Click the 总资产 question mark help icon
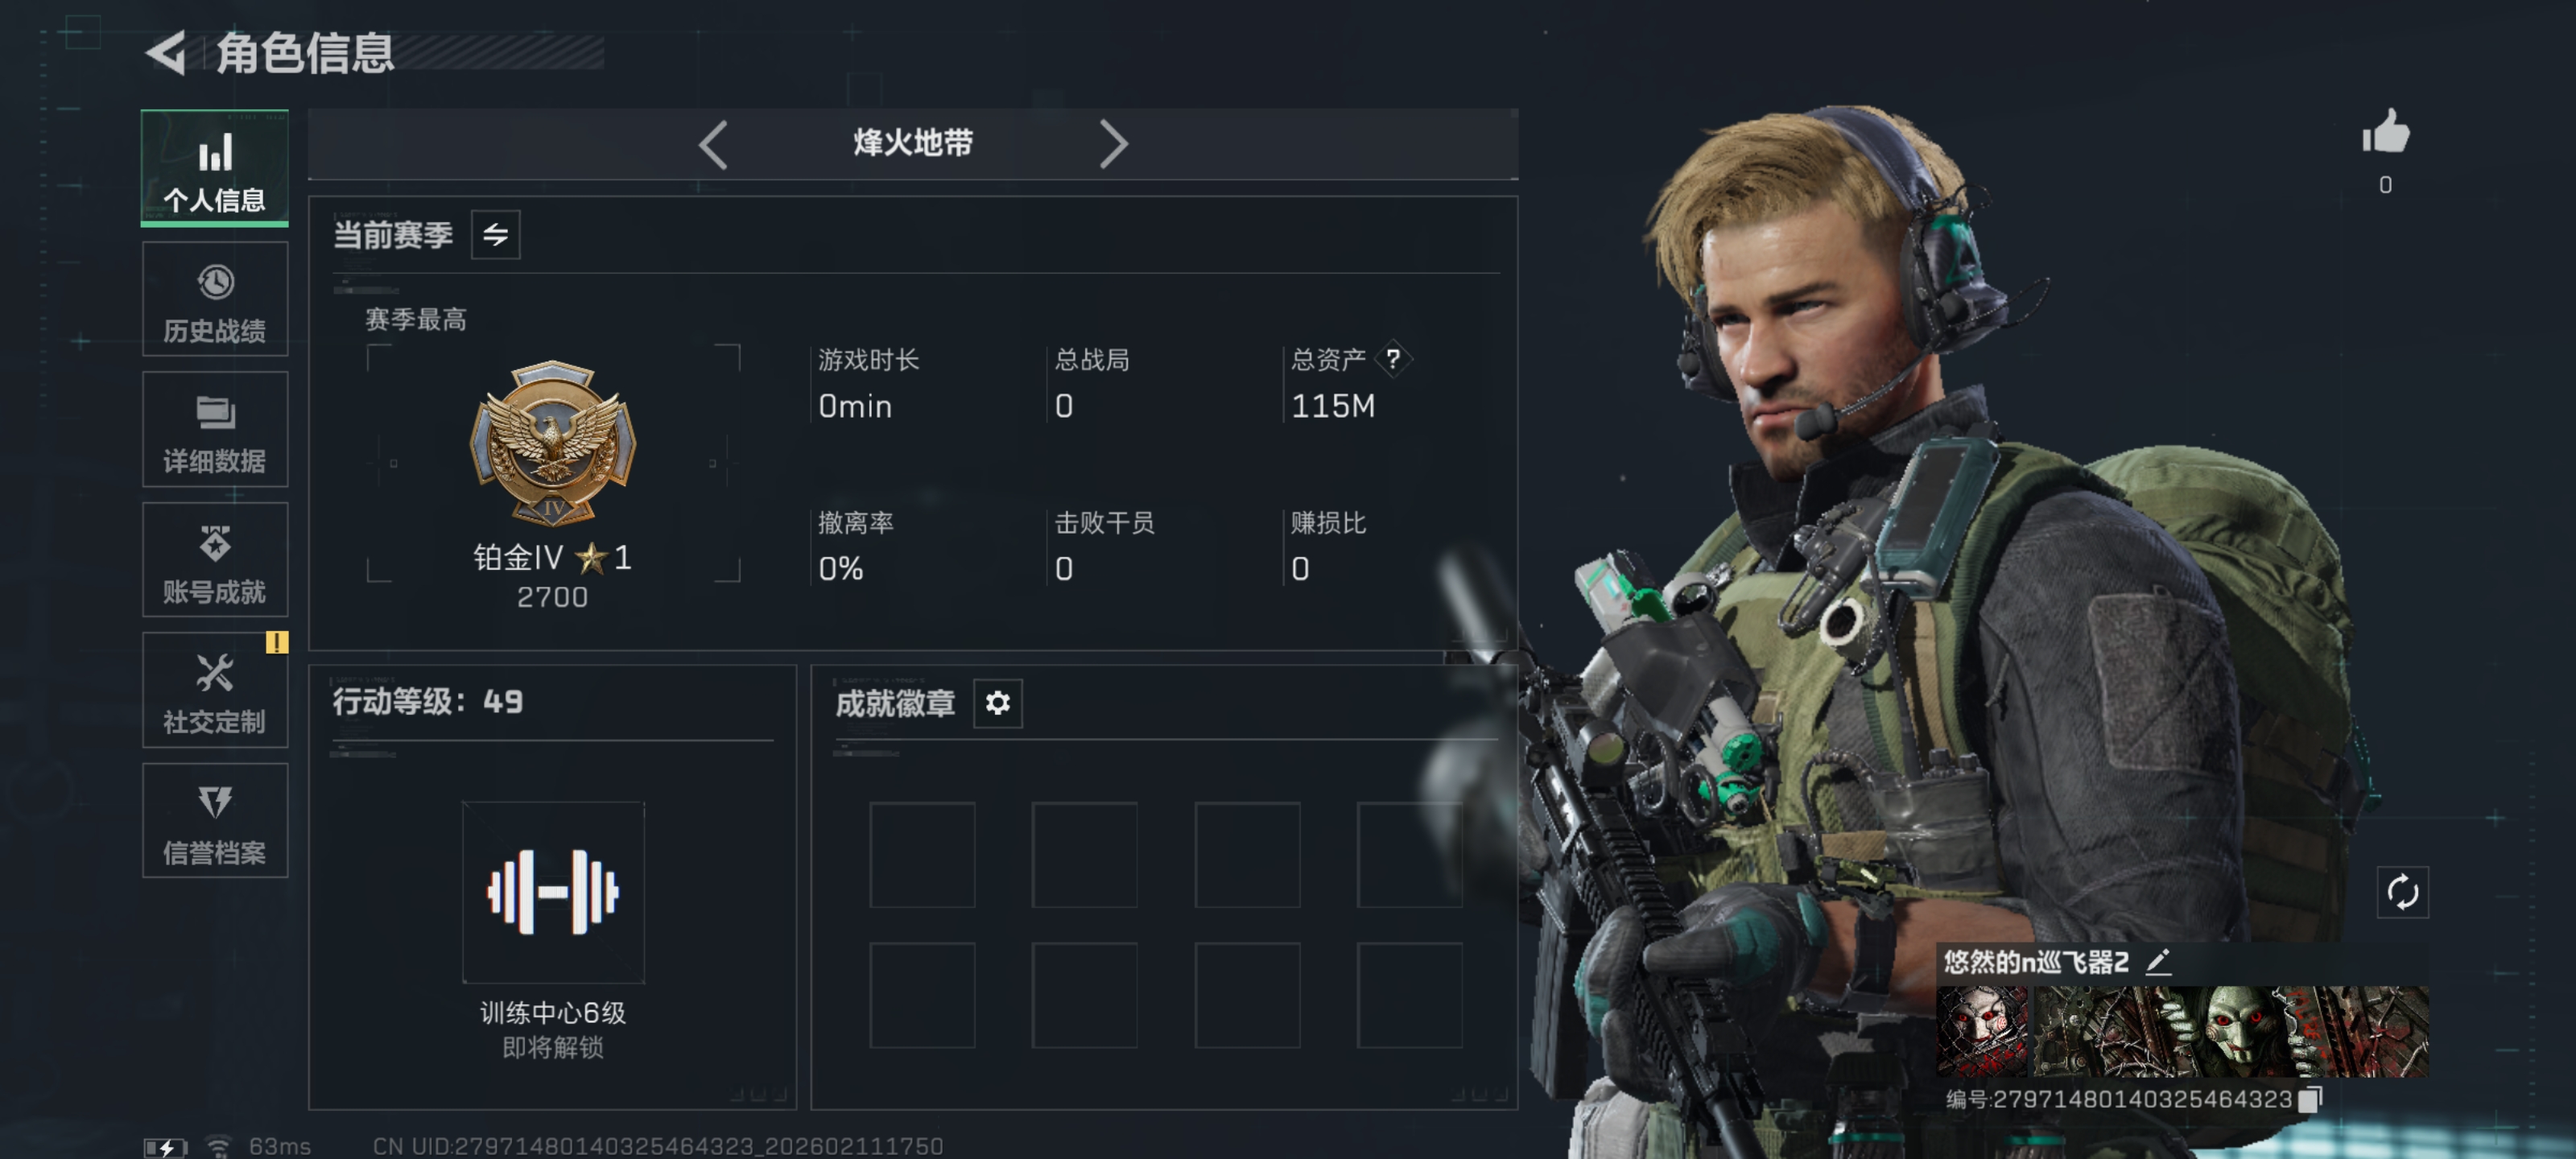2576x1159 pixels. pos(1393,358)
